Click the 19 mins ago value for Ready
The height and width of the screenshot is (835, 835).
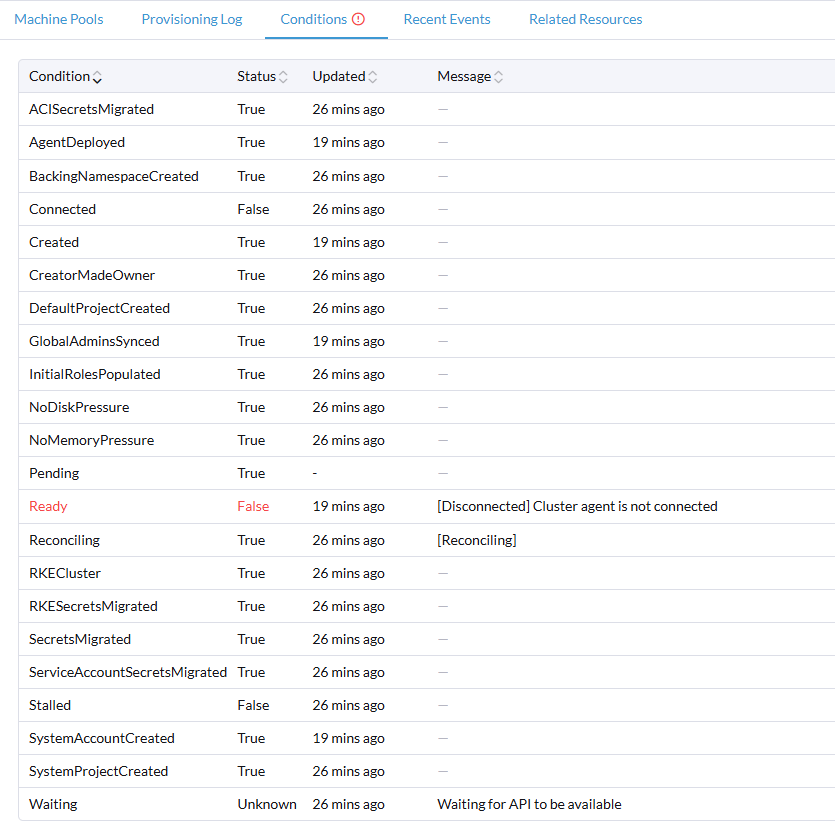click(348, 506)
